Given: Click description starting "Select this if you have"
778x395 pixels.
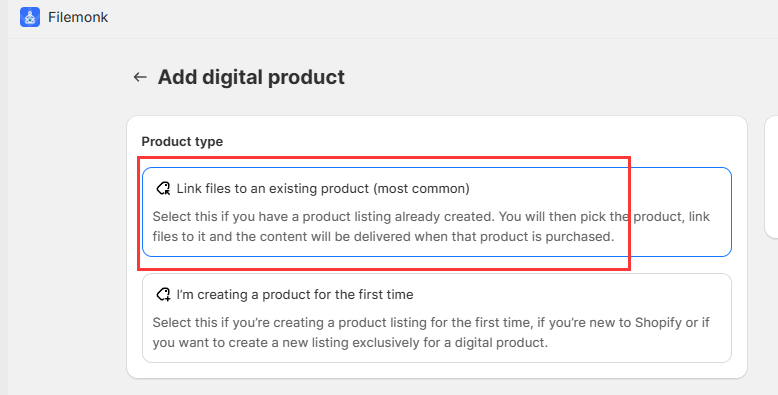Looking at the screenshot, I should (x=431, y=227).
